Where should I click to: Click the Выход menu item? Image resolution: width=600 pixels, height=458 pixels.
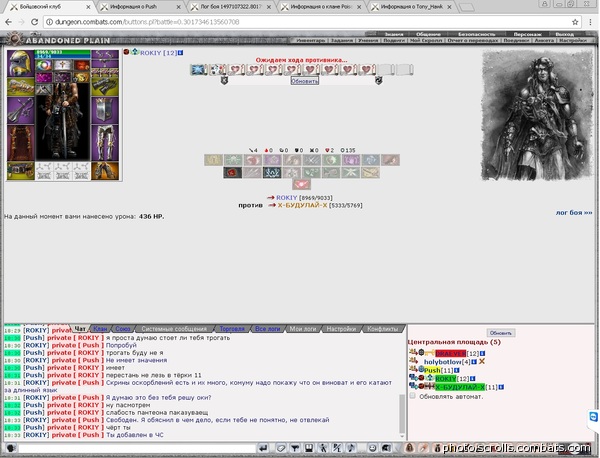click(564, 34)
